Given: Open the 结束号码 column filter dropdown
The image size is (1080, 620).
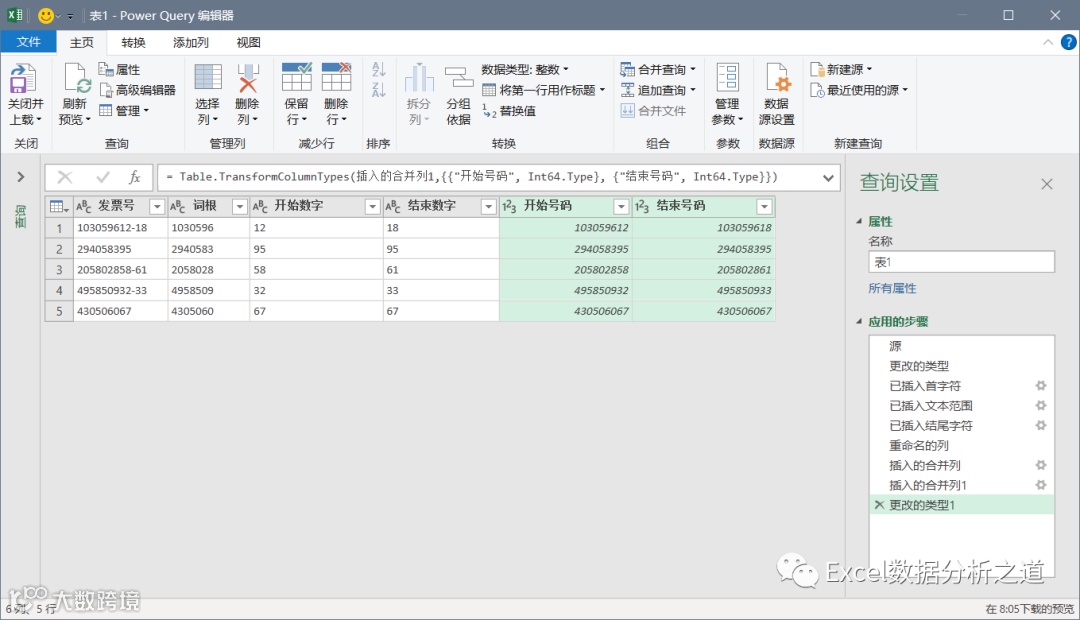Looking at the screenshot, I should click(764, 207).
